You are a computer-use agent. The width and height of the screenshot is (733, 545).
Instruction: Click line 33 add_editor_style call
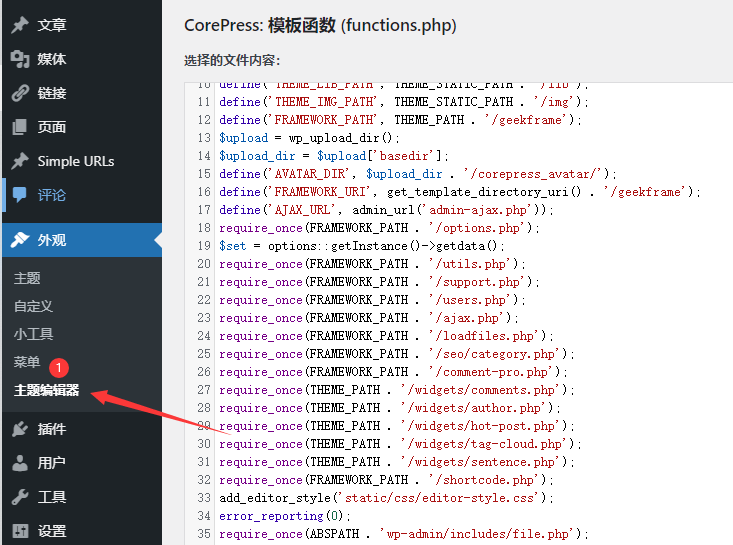[386, 498]
